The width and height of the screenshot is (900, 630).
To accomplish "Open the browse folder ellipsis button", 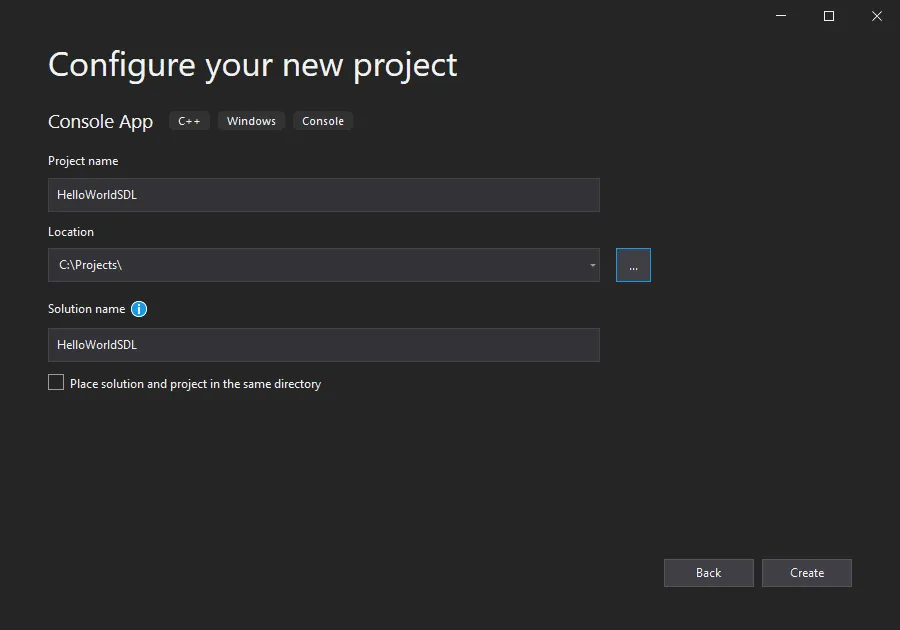I will tap(633, 265).
